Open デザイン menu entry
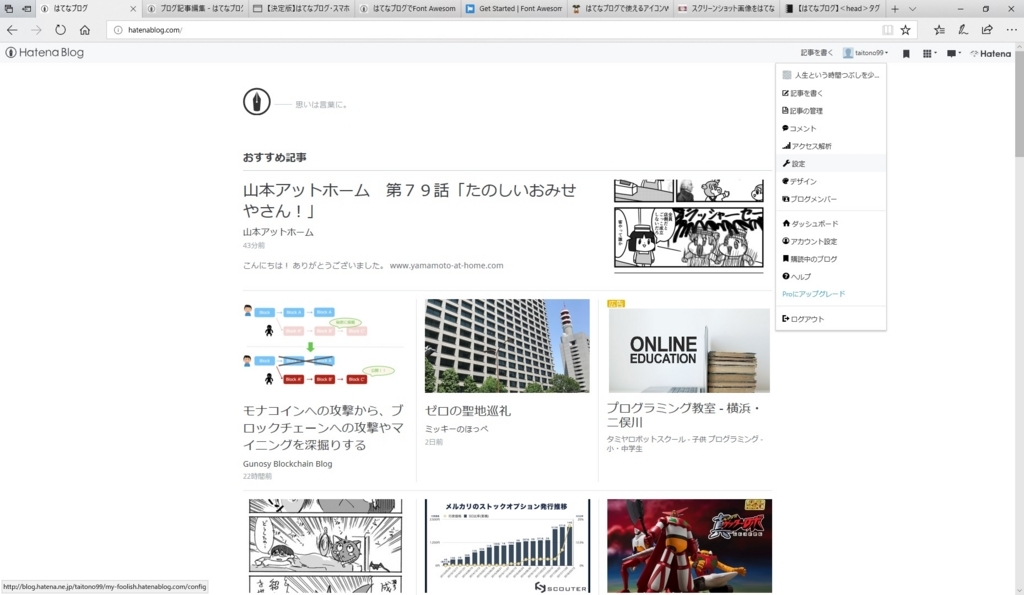This screenshot has height=595, width=1024. point(831,182)
